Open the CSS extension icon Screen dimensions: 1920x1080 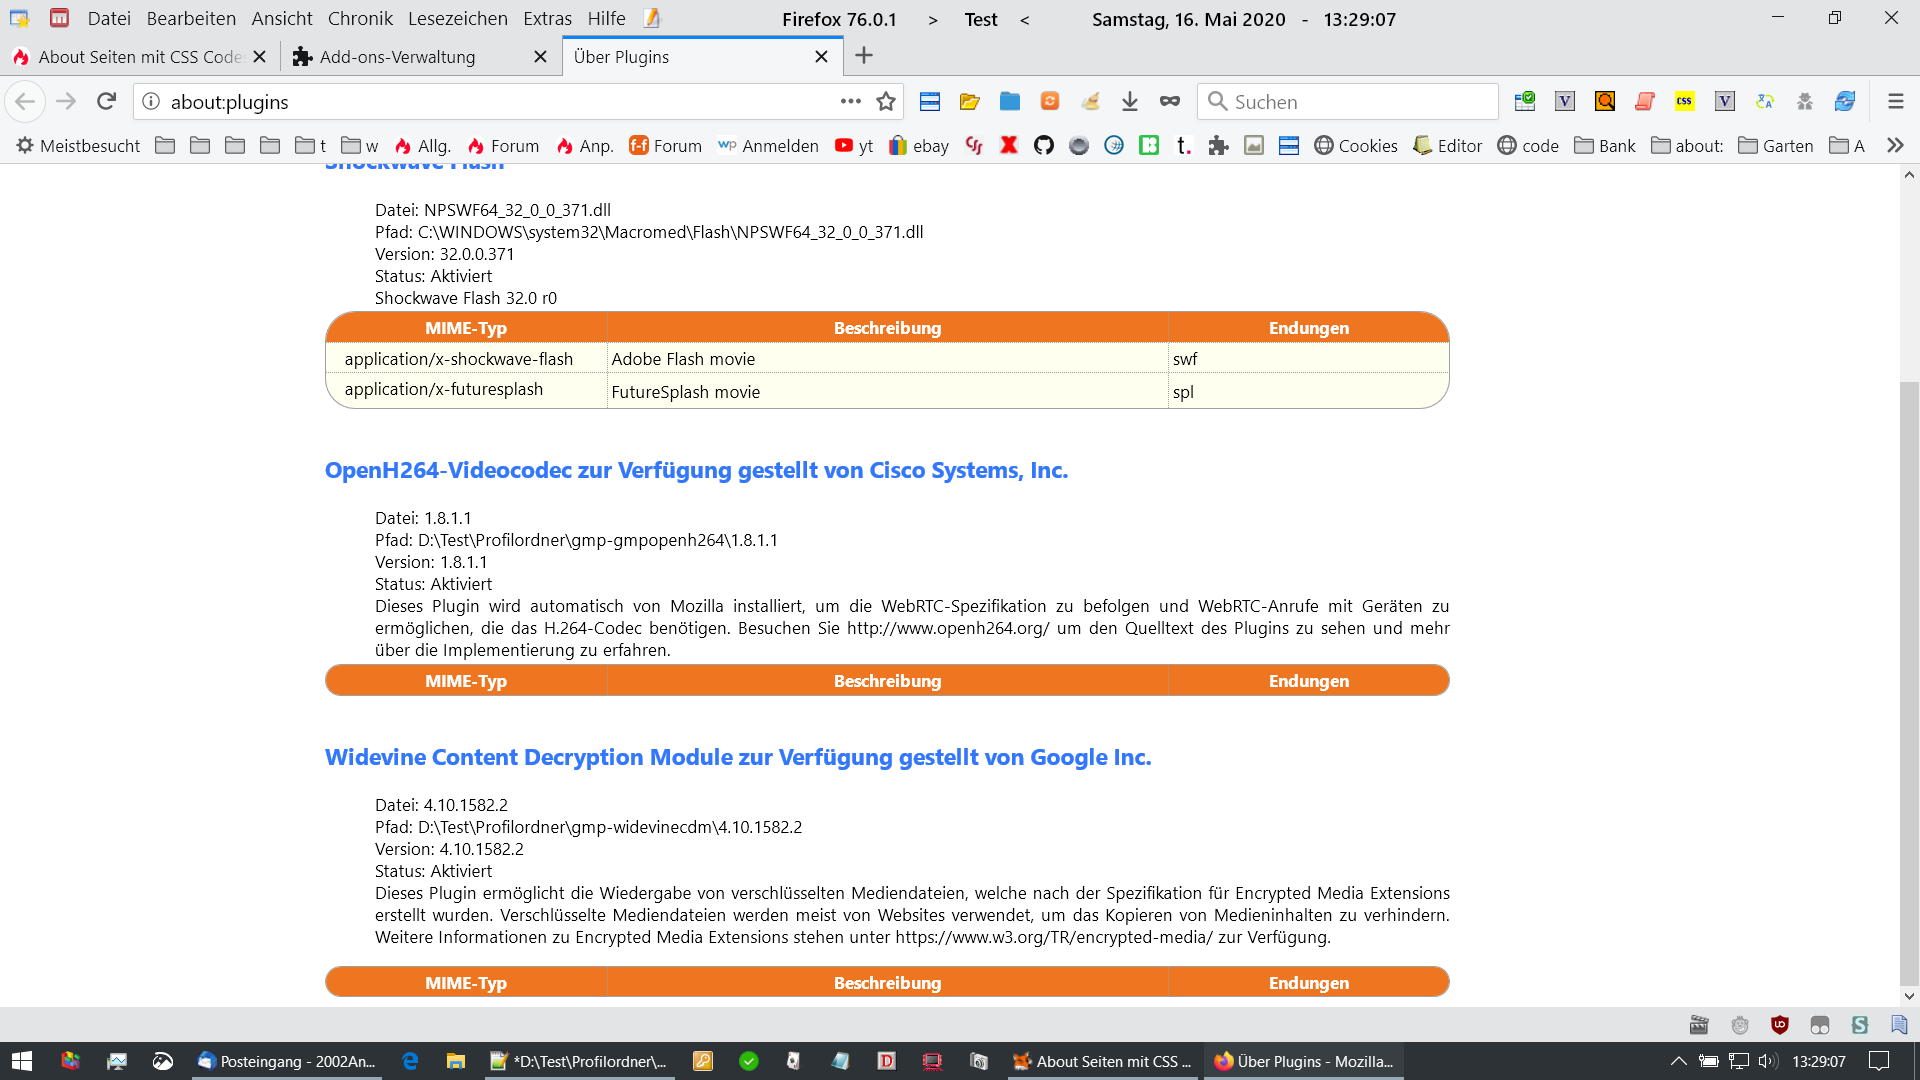coord(1685,101)
